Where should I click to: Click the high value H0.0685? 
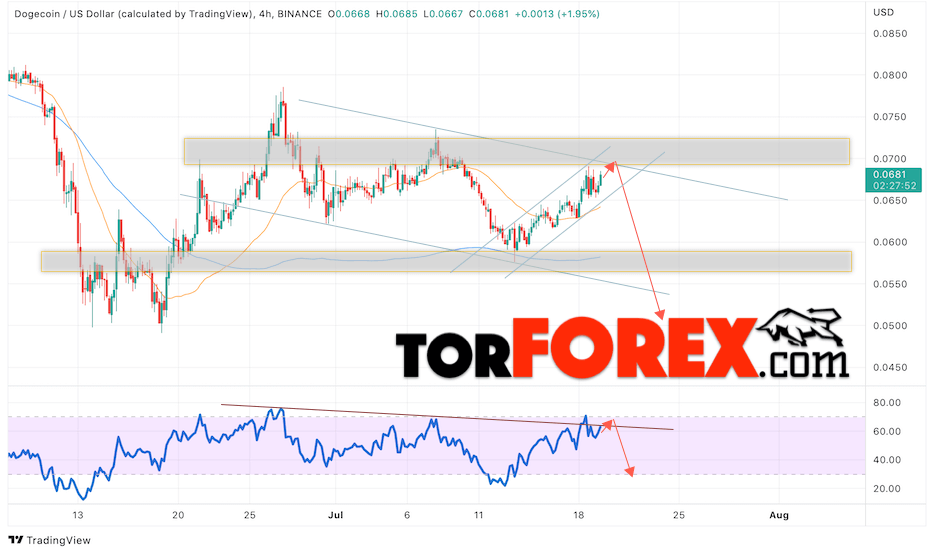coord(397,14)
